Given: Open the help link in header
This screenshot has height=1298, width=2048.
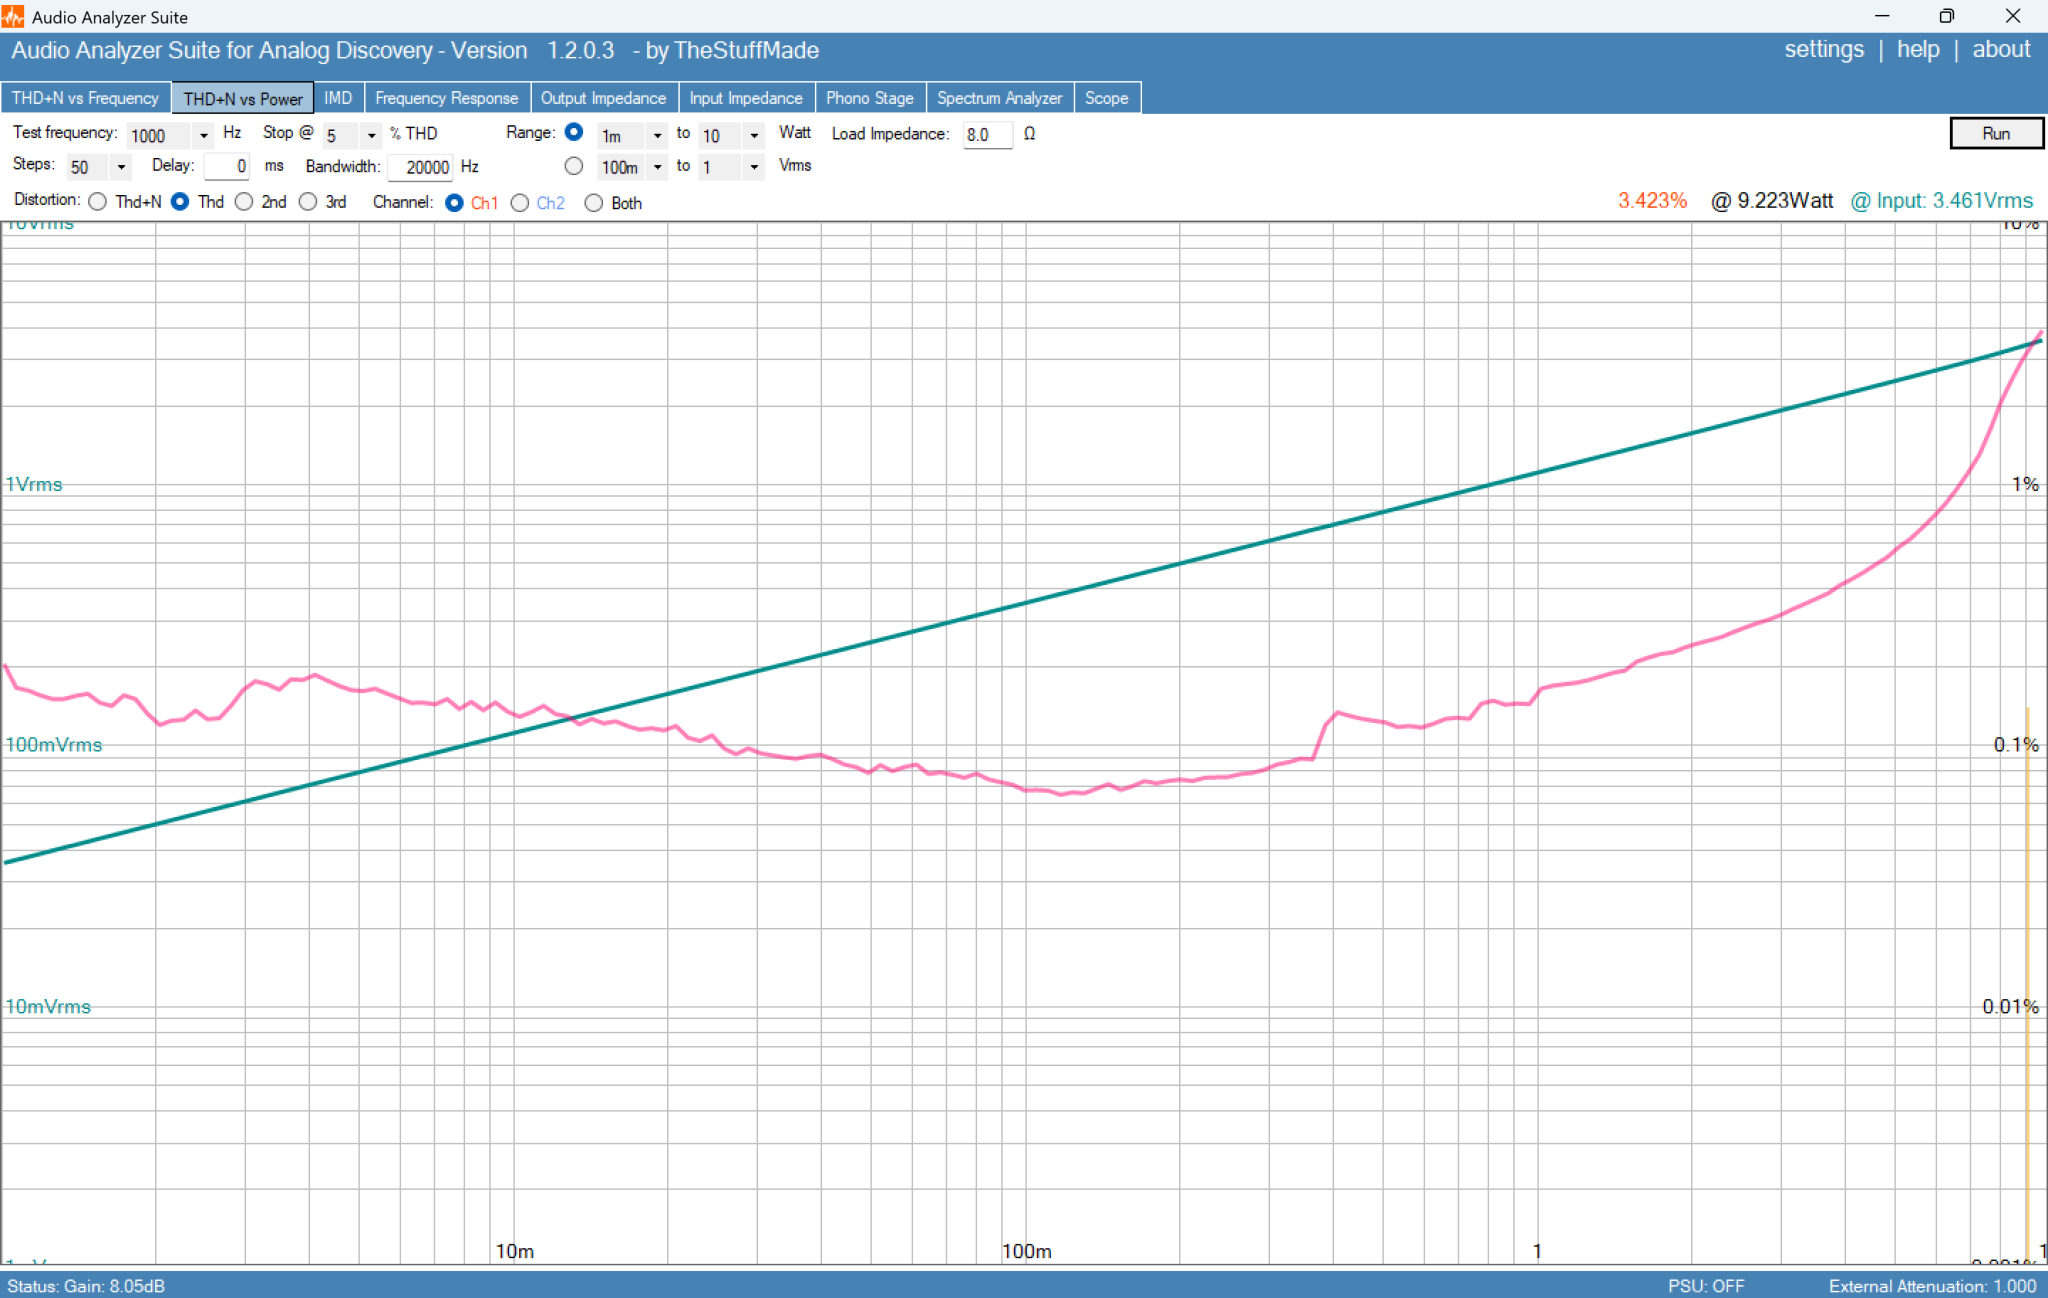Looking at the screenshot, I should [1918, 50].
